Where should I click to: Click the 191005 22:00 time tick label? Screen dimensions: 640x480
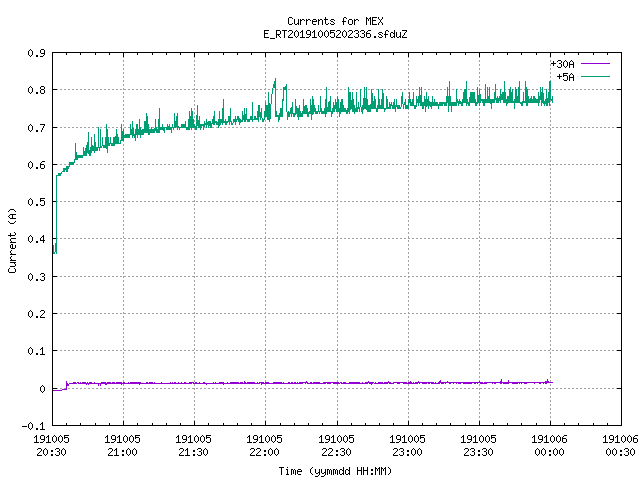point(264,446)
